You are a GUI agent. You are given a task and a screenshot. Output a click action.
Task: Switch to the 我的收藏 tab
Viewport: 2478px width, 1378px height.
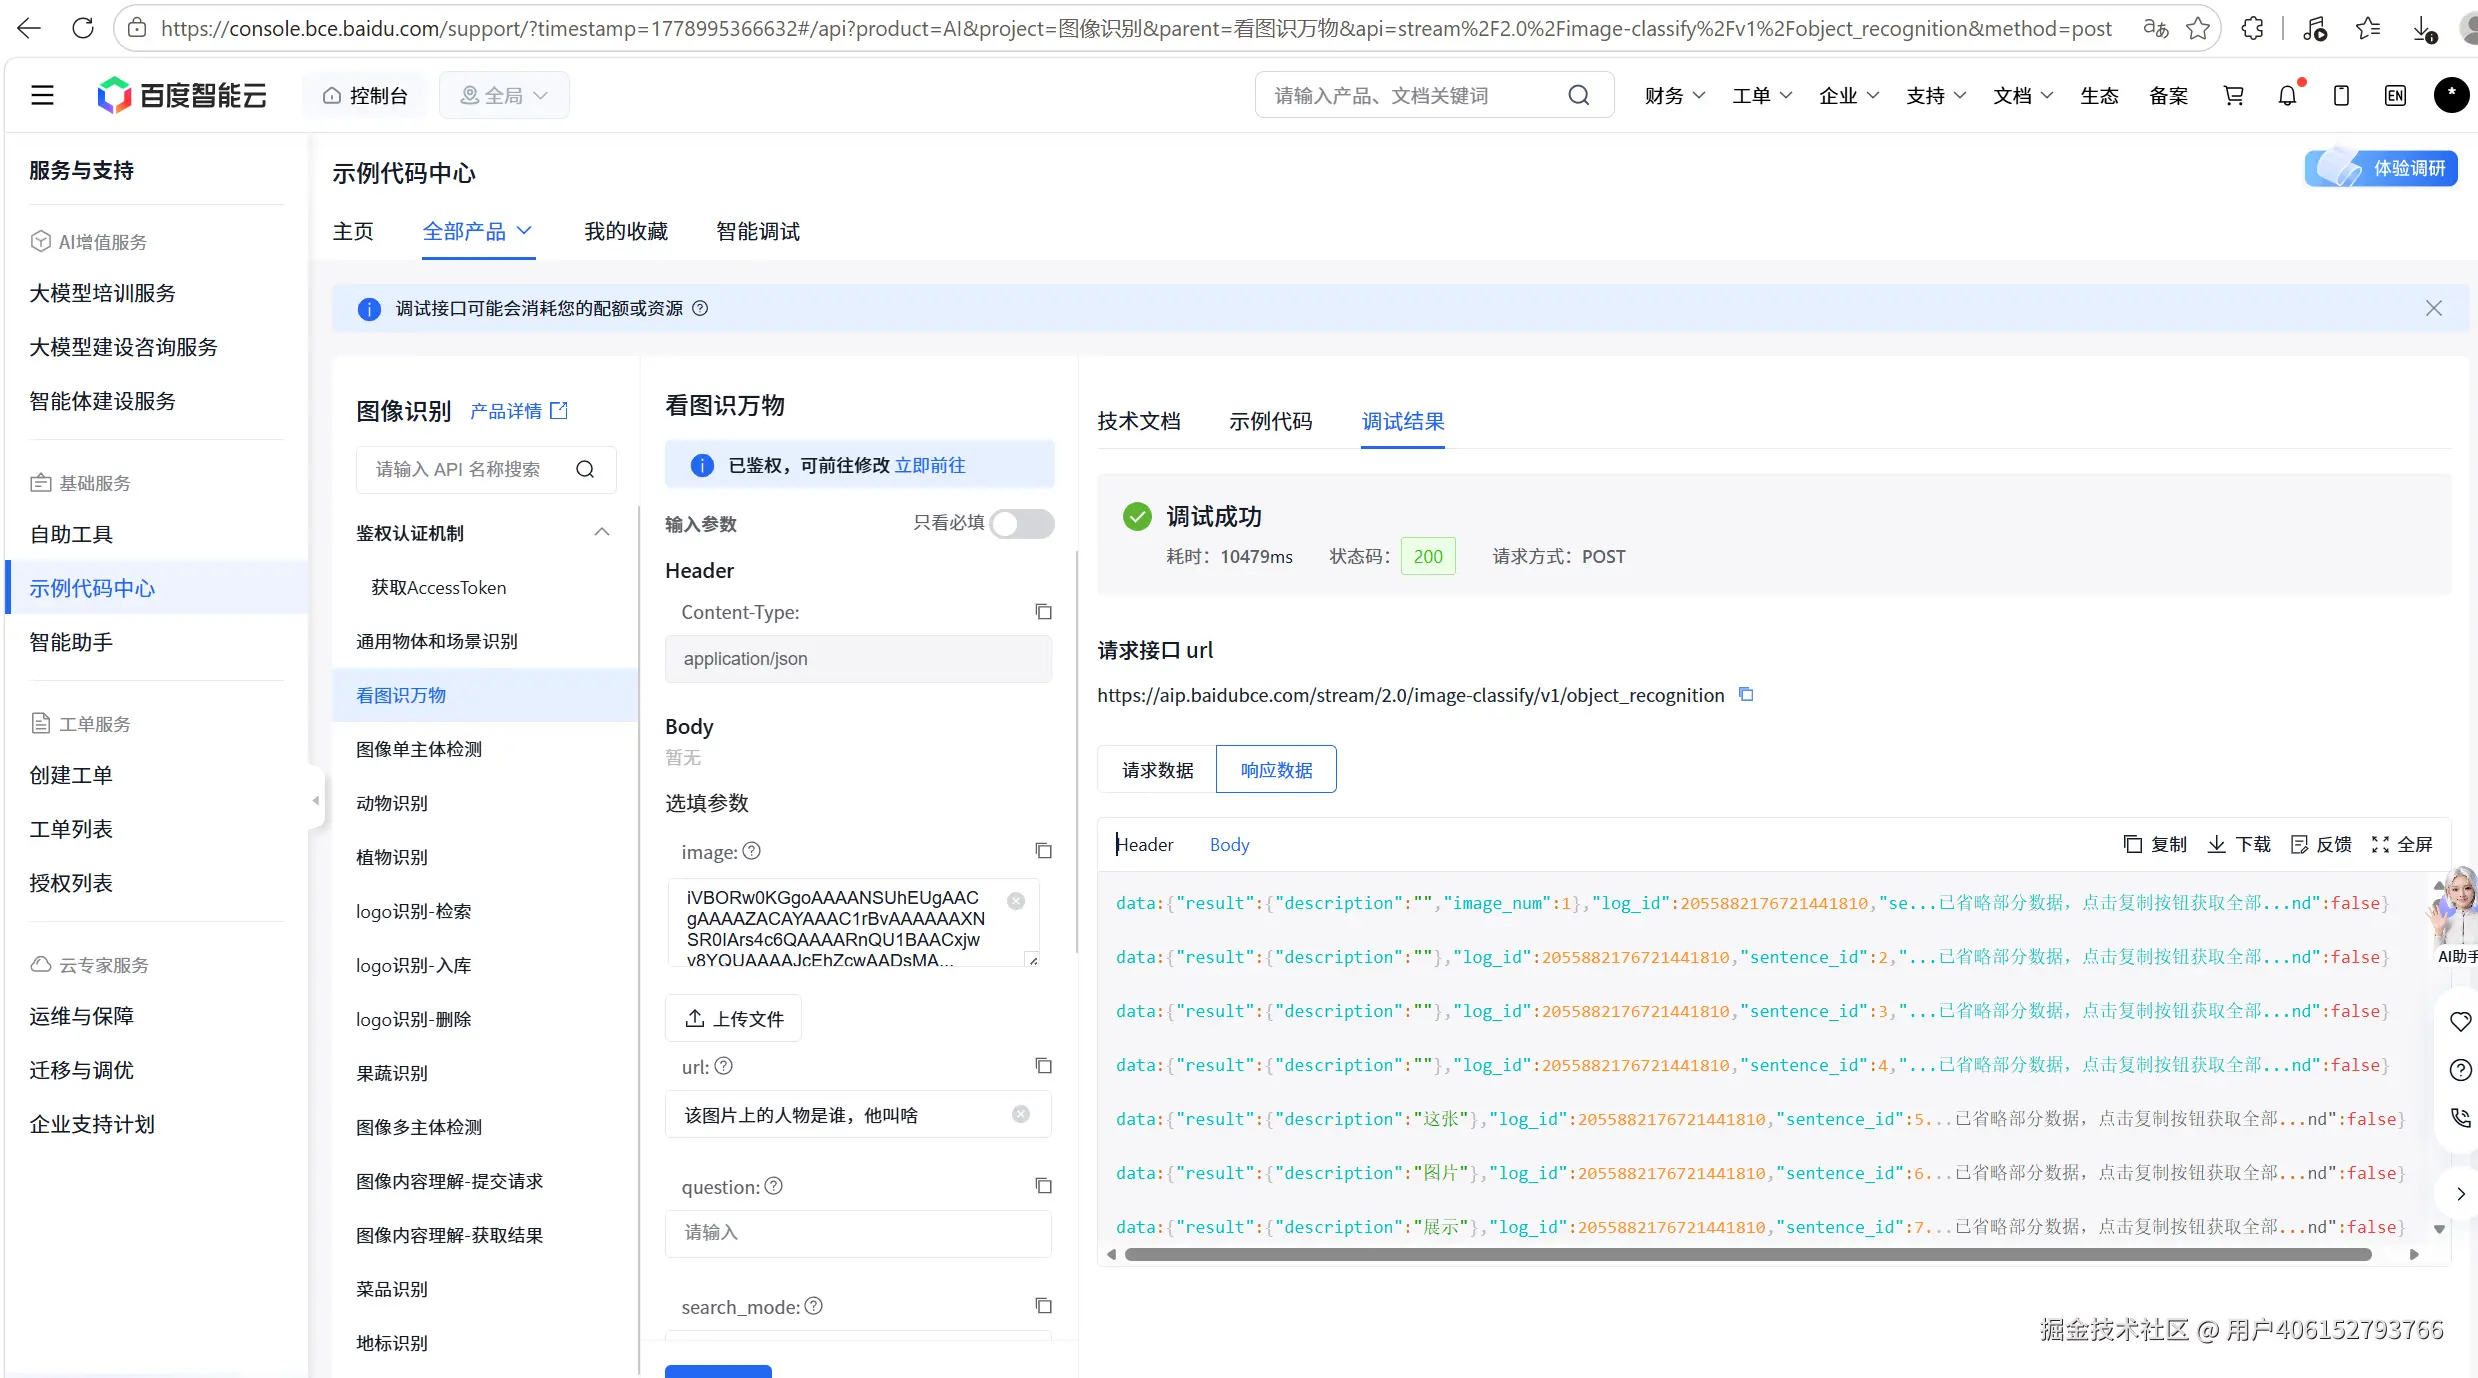click(x=626, y=232)
